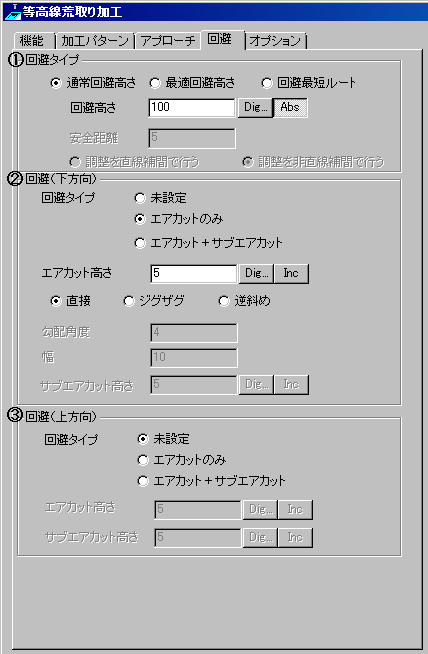Screen dimensions: 428x654
Task: Click Dig... button beside 回避高さ
Action: (x=255, y=108)
